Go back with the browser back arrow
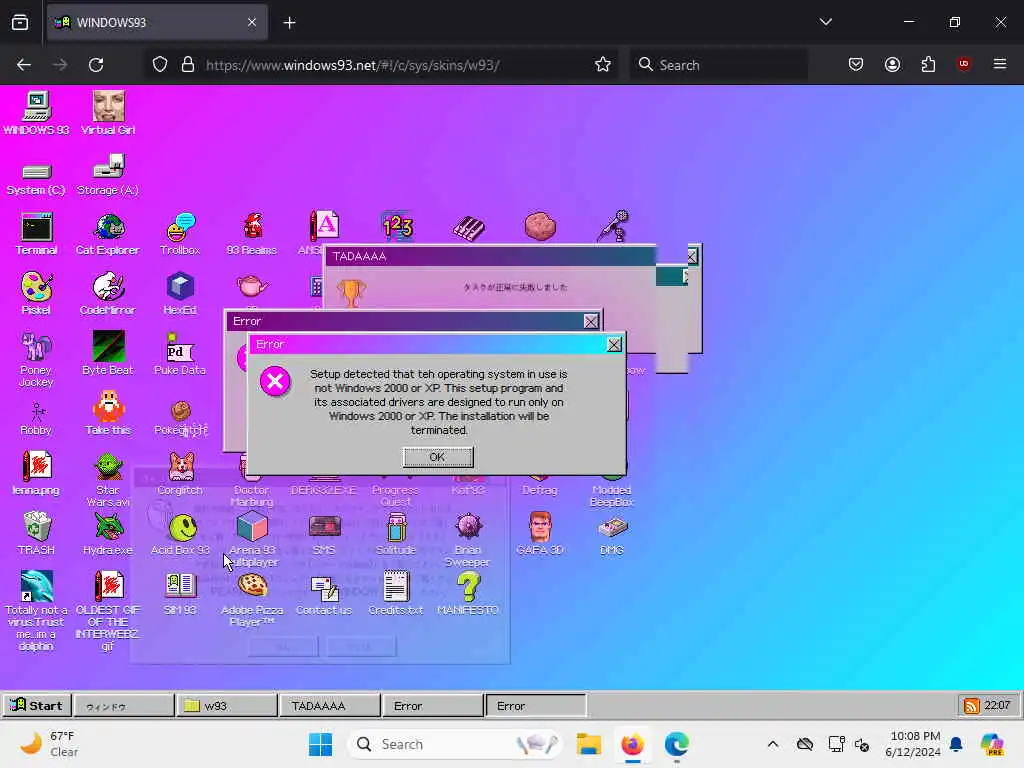1024x768 pixels. click(x=24, y=65)
